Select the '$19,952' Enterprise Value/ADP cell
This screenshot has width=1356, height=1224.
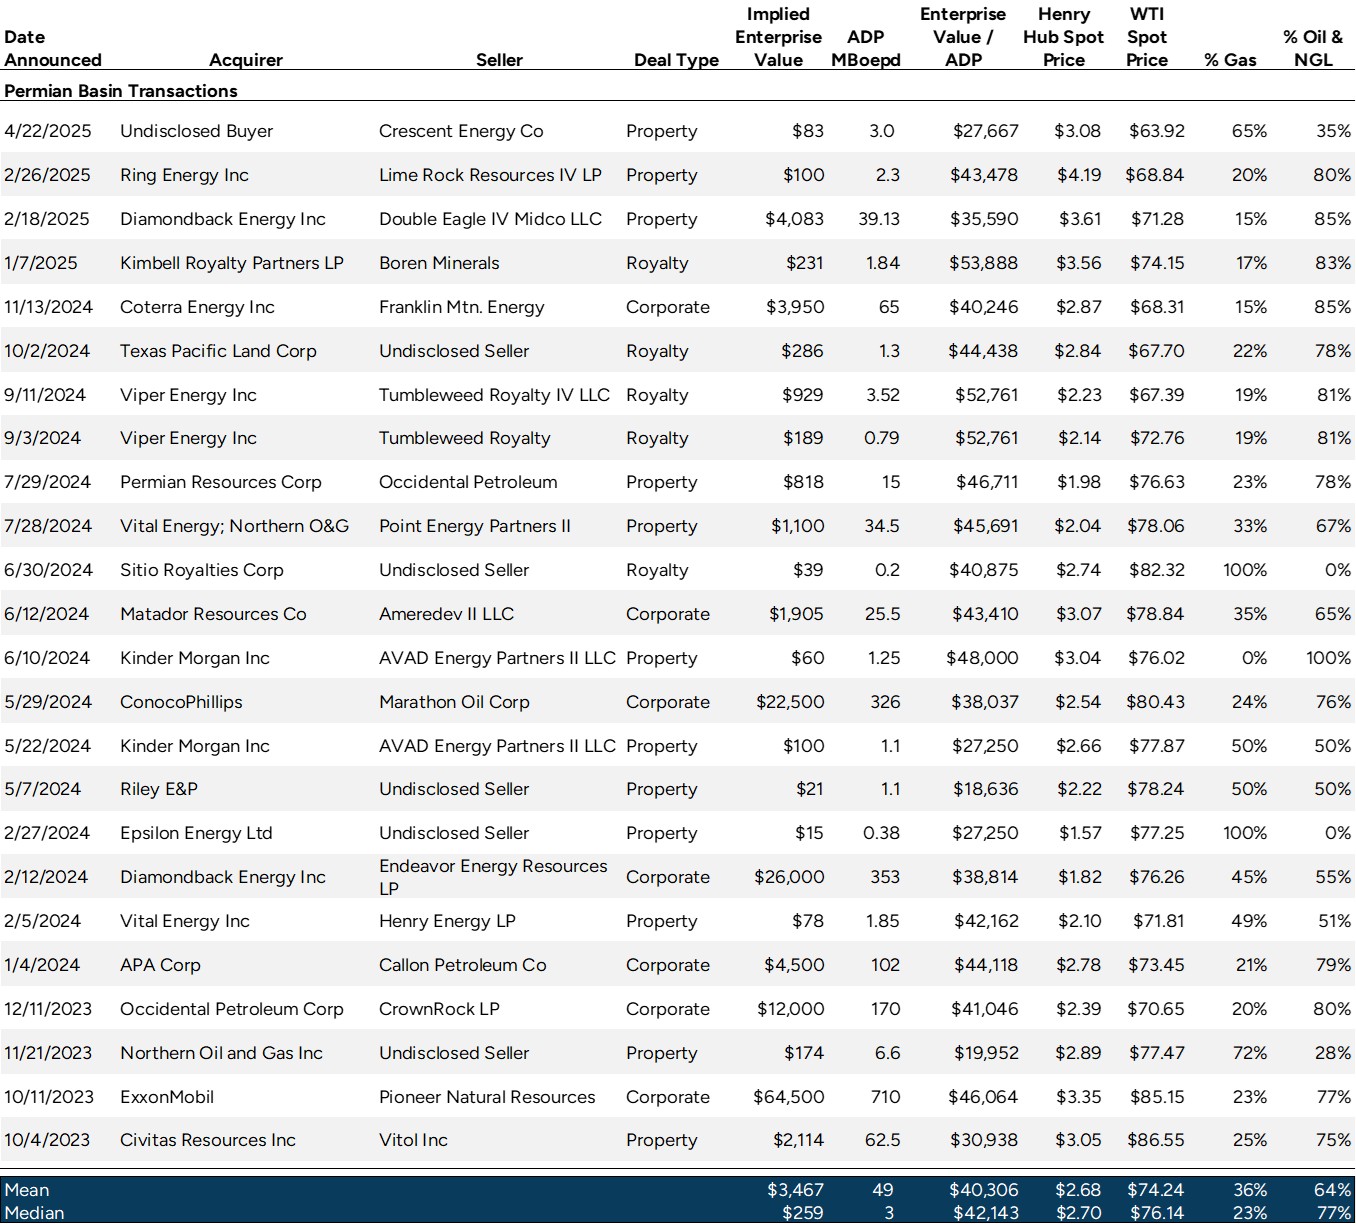click(986, 1053)
